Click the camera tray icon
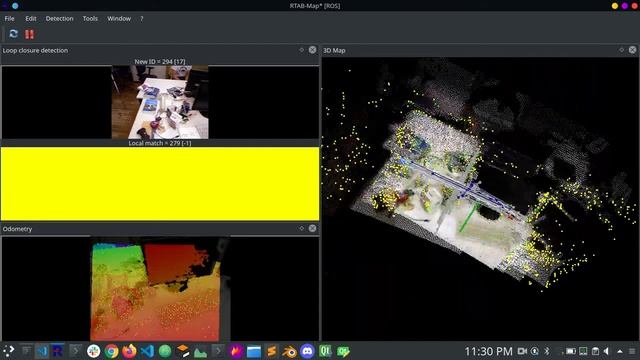640x360 pixels. tap(522, 351)
